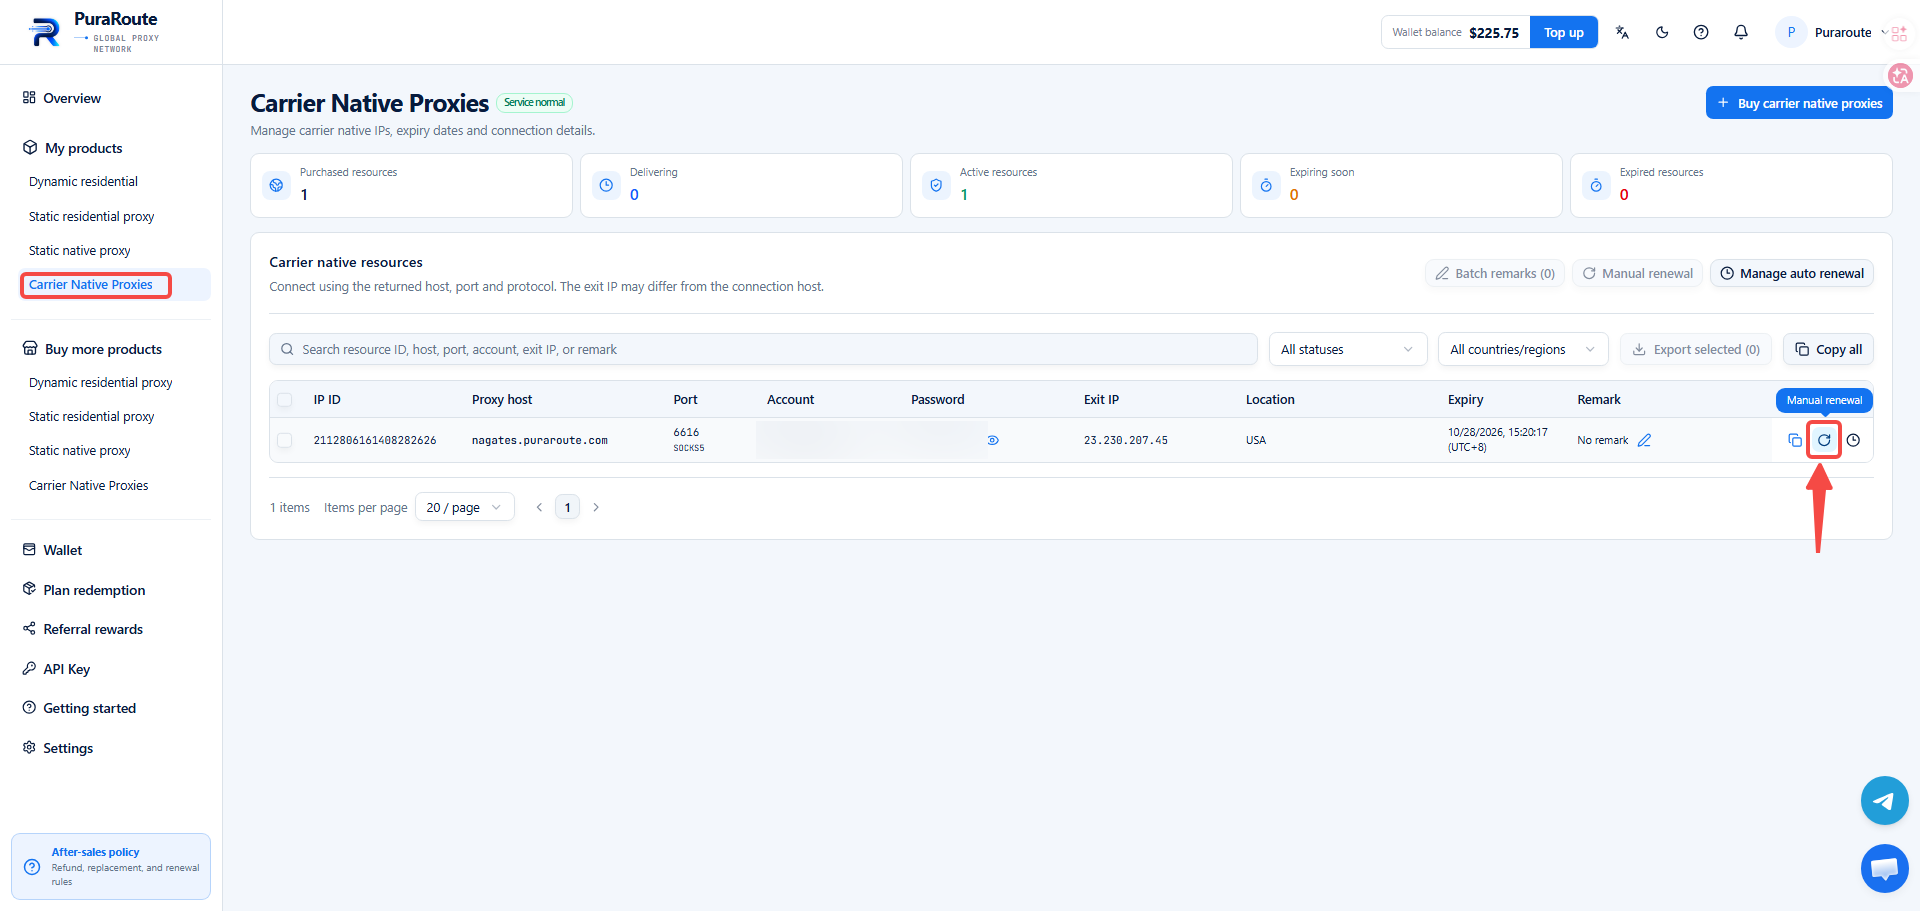Image resolution: width=1920 pixels, height=911 pixels.
Task: Go to Plan redemption
Action: (94, 590)
